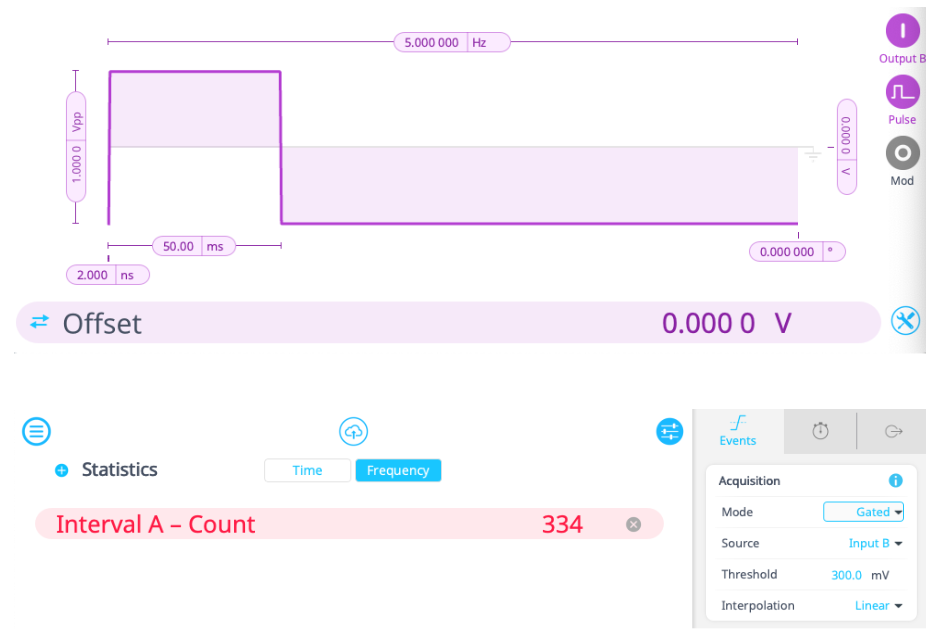The image size is (940, 633).
Task: Open the sliders settings icon
Action: point(670,432)
